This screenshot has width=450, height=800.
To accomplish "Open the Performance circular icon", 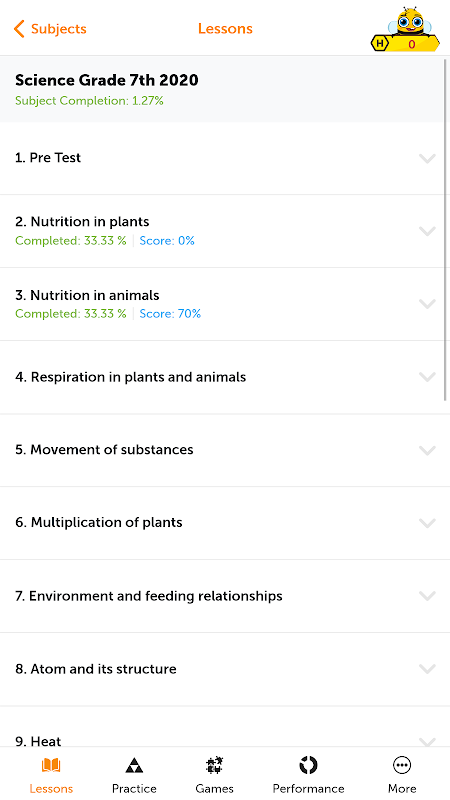I will click(308, 765).
